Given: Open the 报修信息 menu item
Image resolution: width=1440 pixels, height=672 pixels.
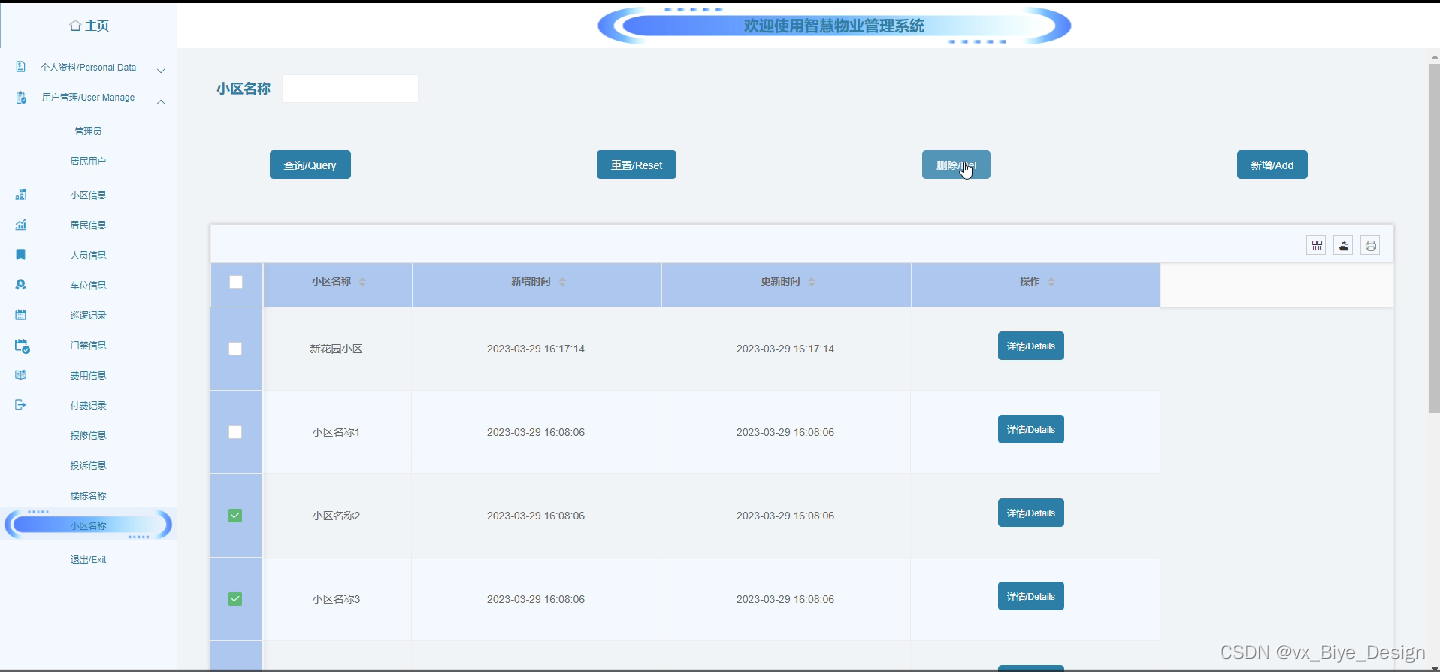Looking at the screenshot, I should [88, 435].
